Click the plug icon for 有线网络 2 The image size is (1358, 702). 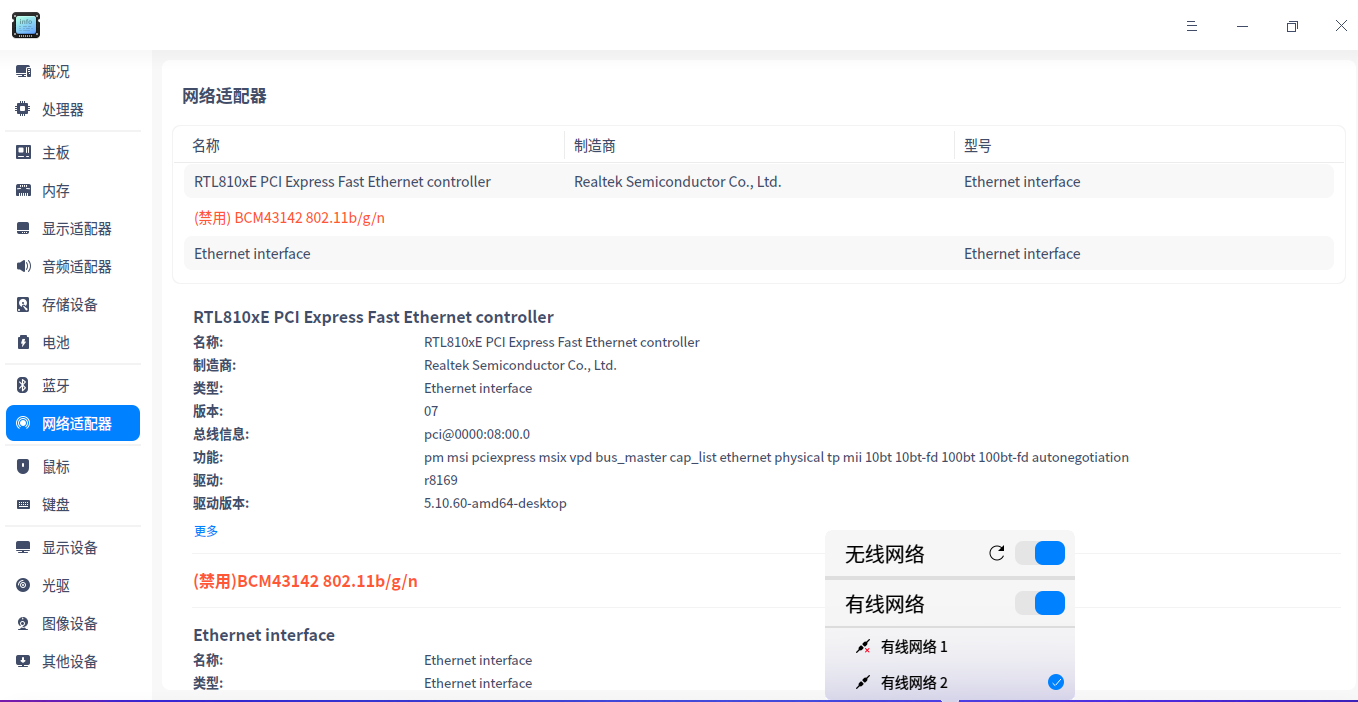863,683
